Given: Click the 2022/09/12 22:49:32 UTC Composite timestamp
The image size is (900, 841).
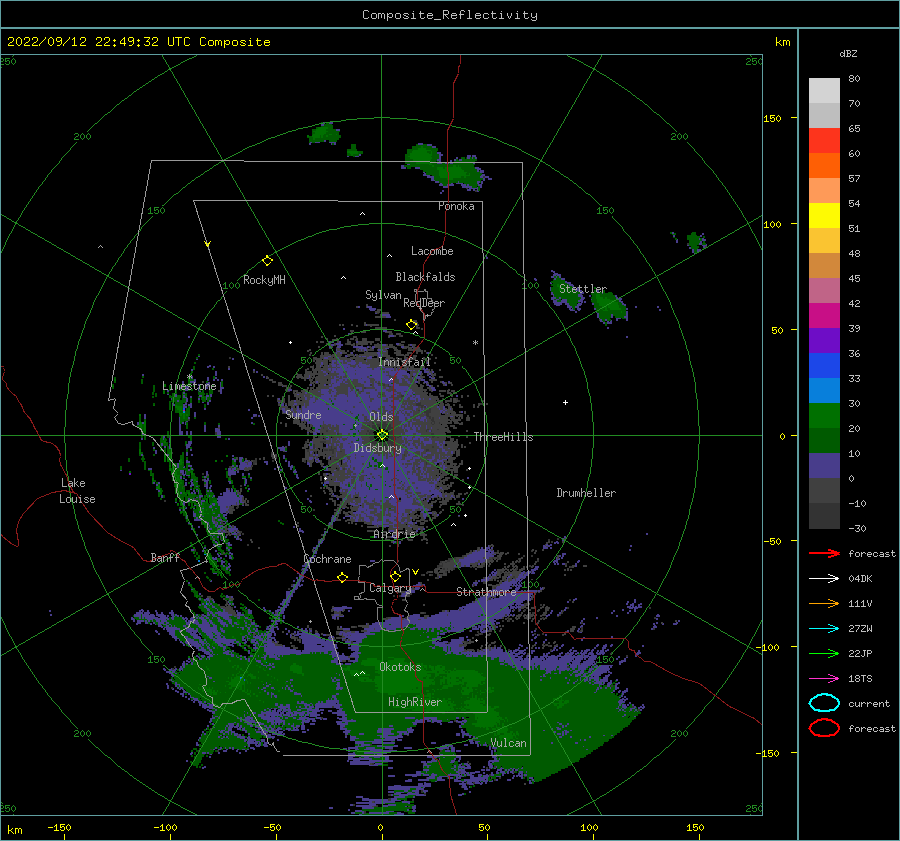Looking at the screenshot, I should 138,42.
